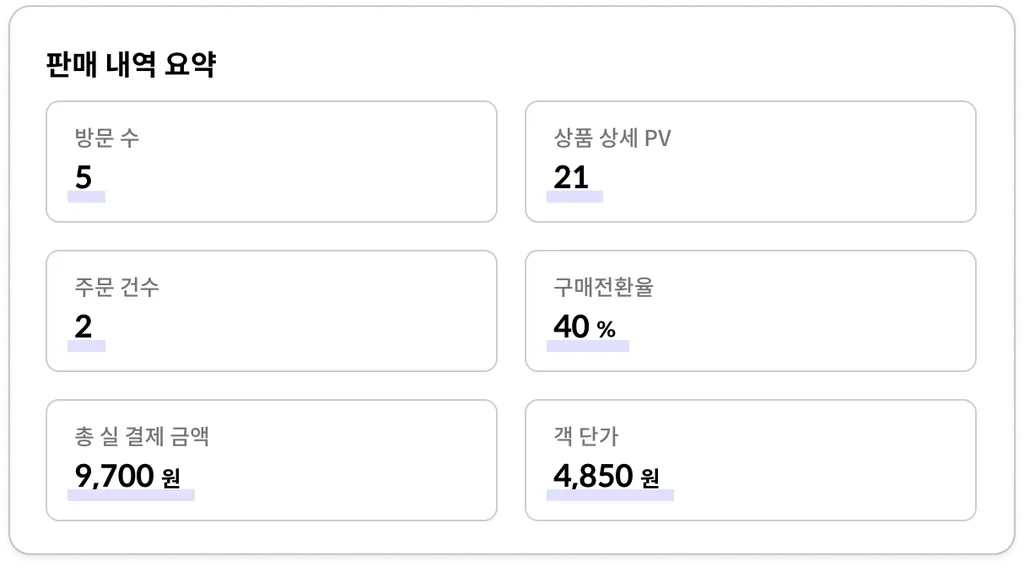
Task: Click the 판매 내역 요약 heading
Action: point(131,66)
